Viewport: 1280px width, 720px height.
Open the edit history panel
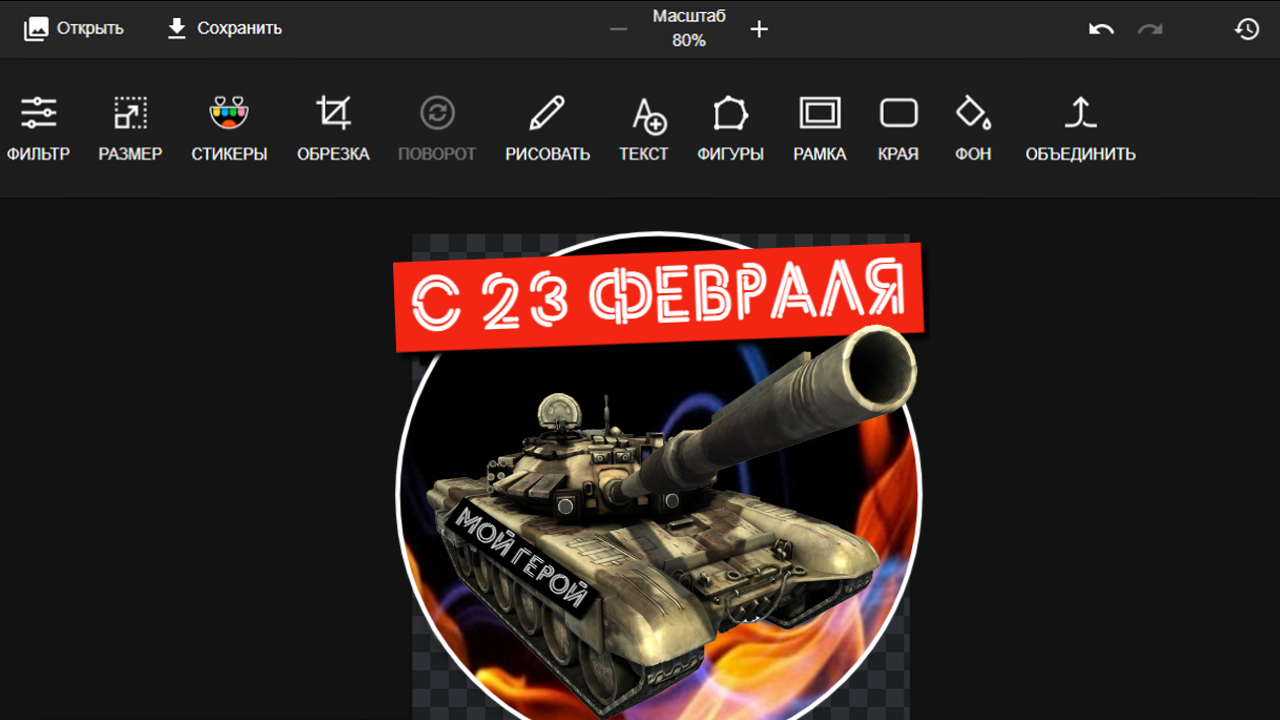coord(1246,29)
